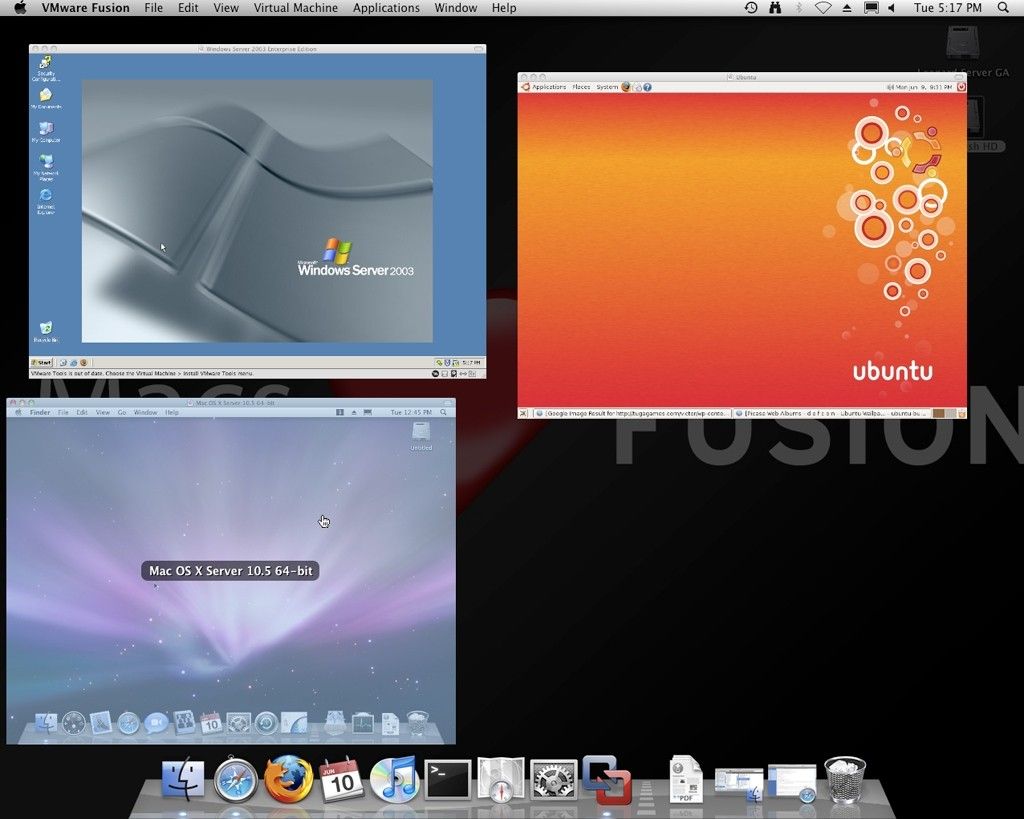Open Terminal from the Mac dock

[445, 778]
